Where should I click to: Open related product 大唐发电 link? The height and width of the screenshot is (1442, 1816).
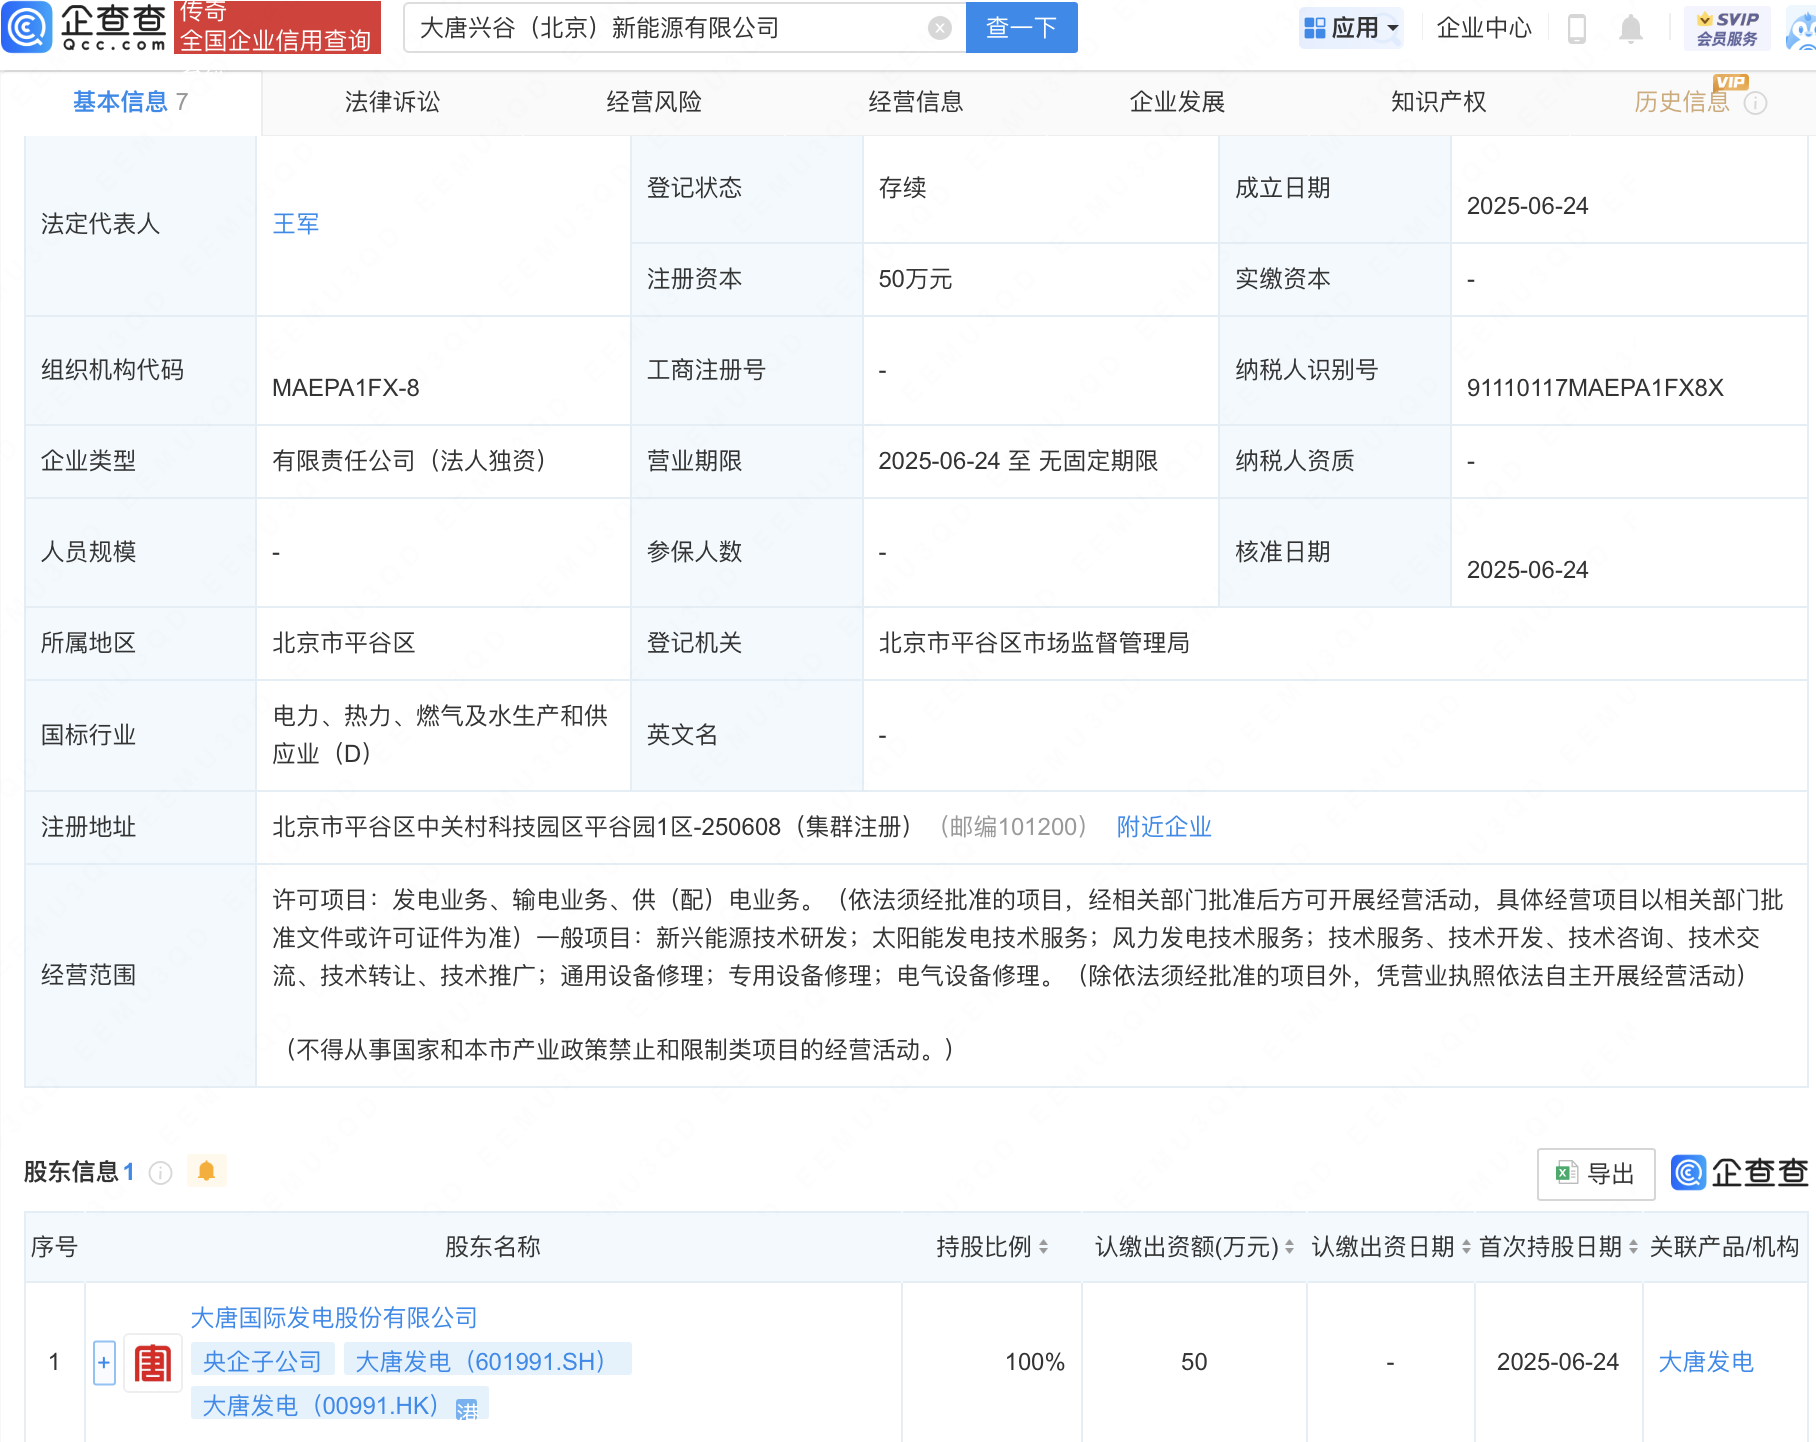click(1706, 1362)
